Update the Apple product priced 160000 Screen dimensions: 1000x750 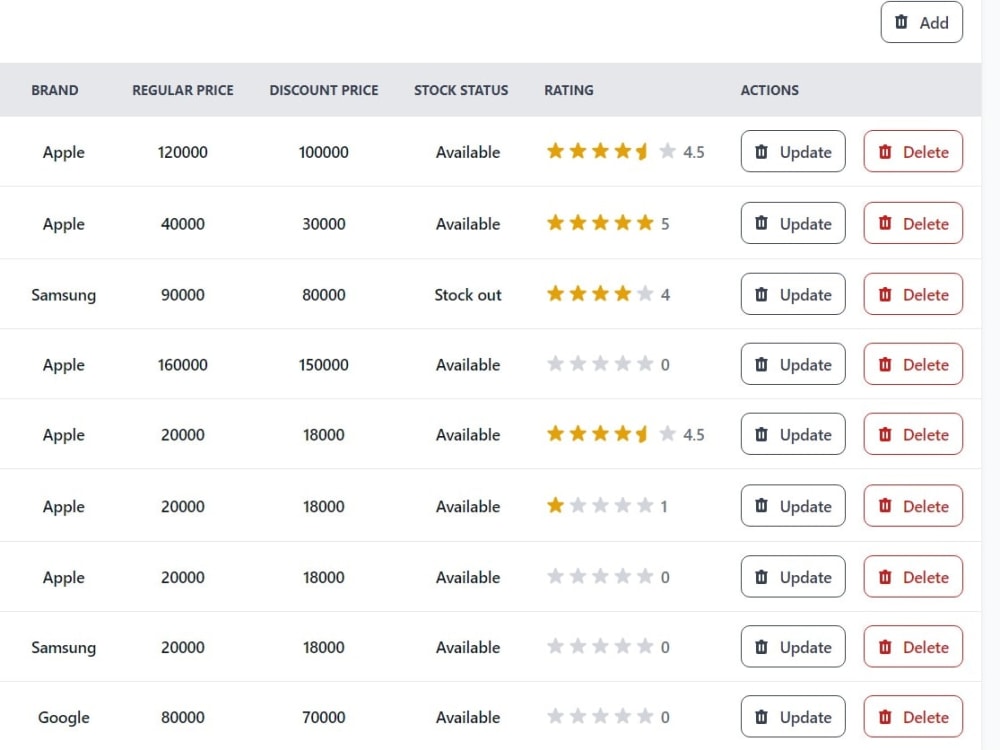[x=793, y=364]
